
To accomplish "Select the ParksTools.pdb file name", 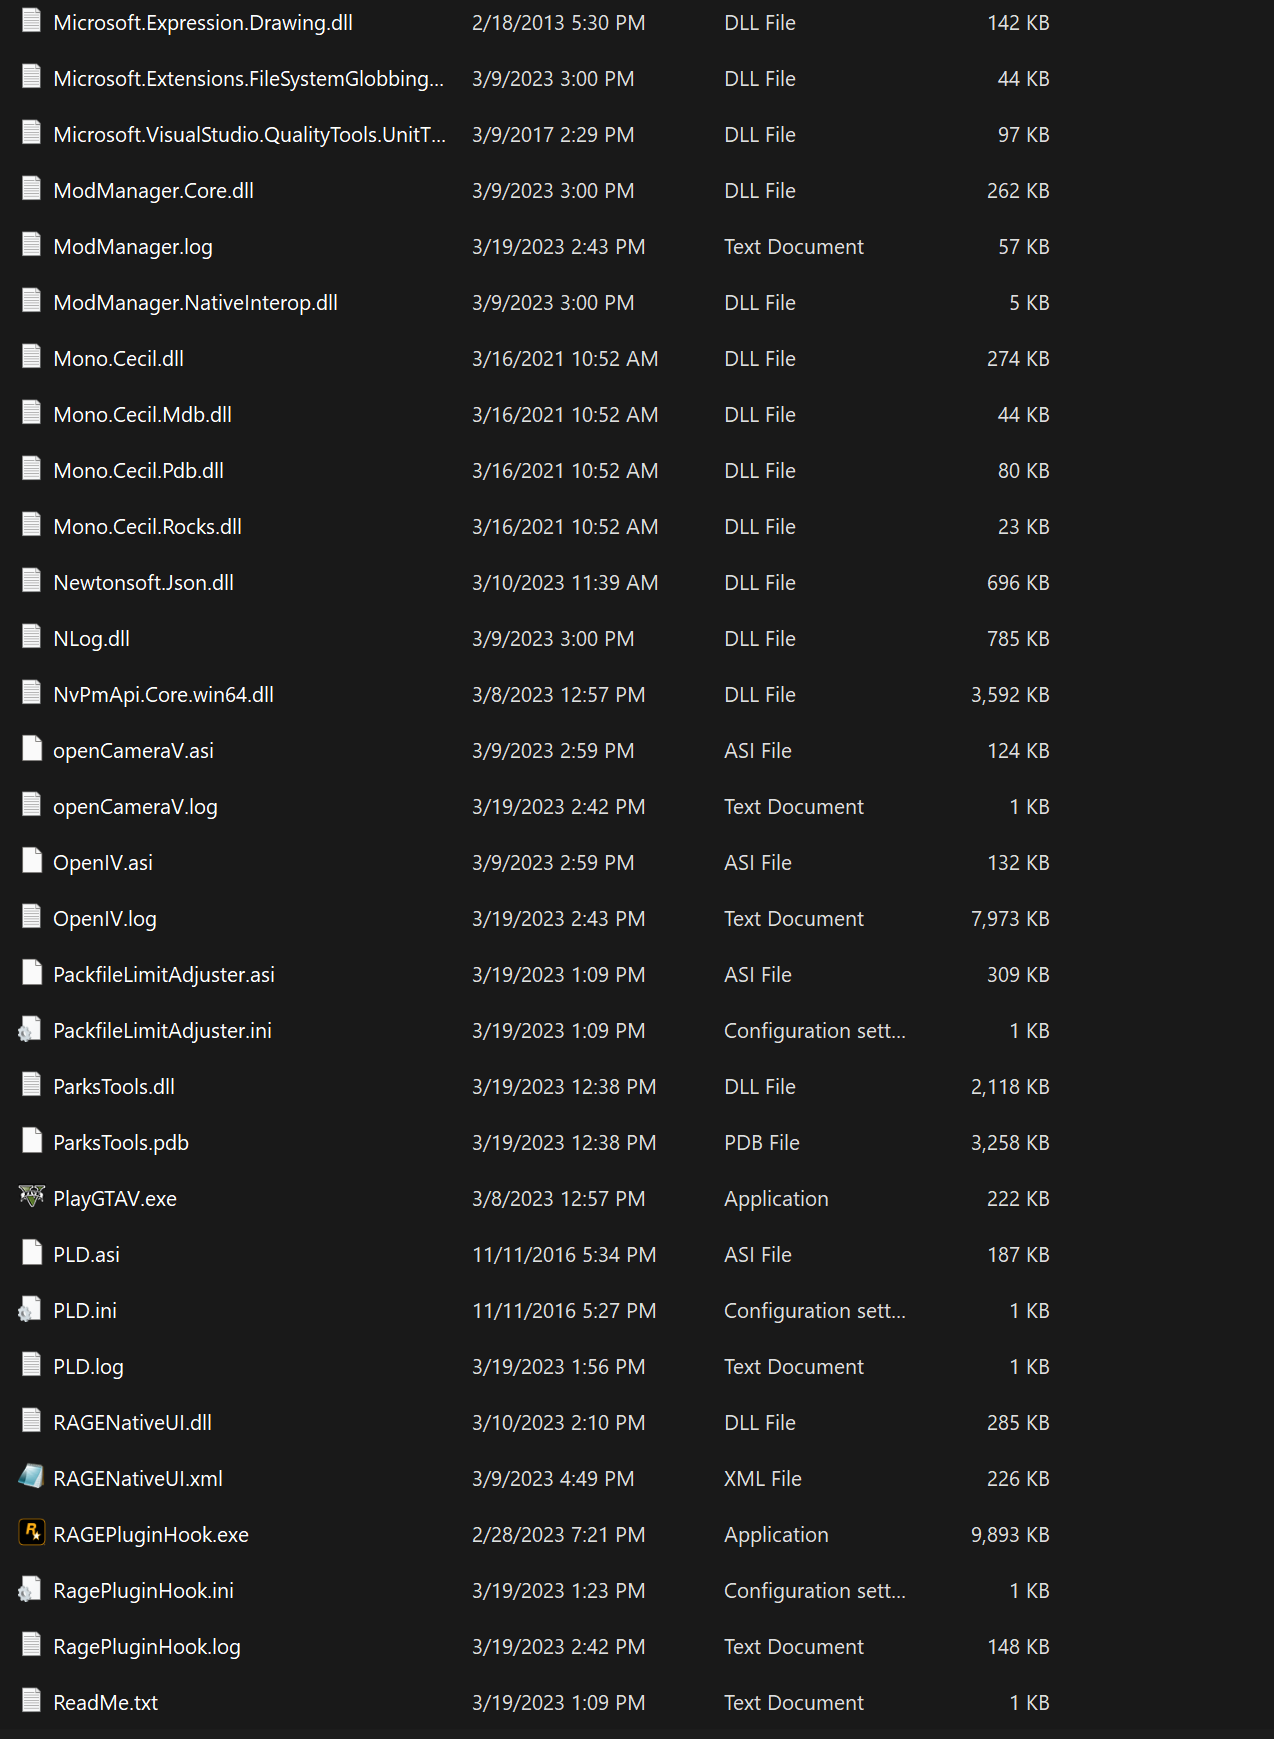I will point(121,1143).
